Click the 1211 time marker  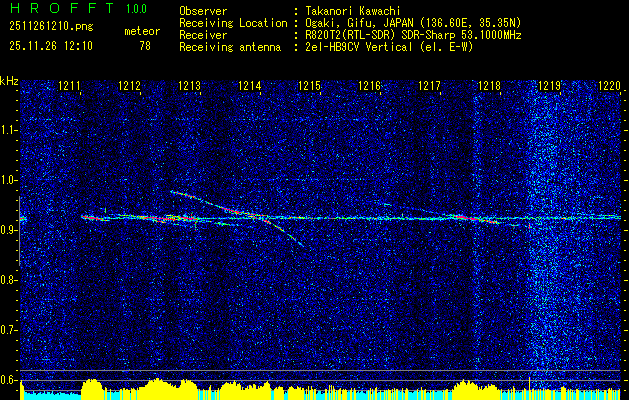pyautogui.click(x=70, y=87)
